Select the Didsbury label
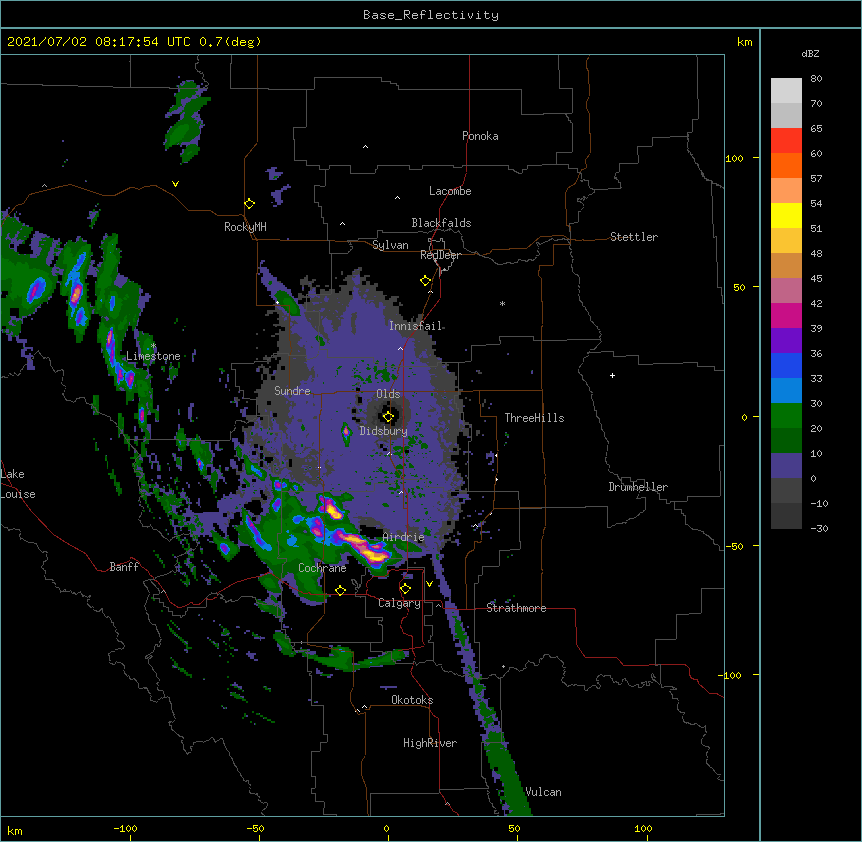Screen dimensions: 862x842 (384, 431)
